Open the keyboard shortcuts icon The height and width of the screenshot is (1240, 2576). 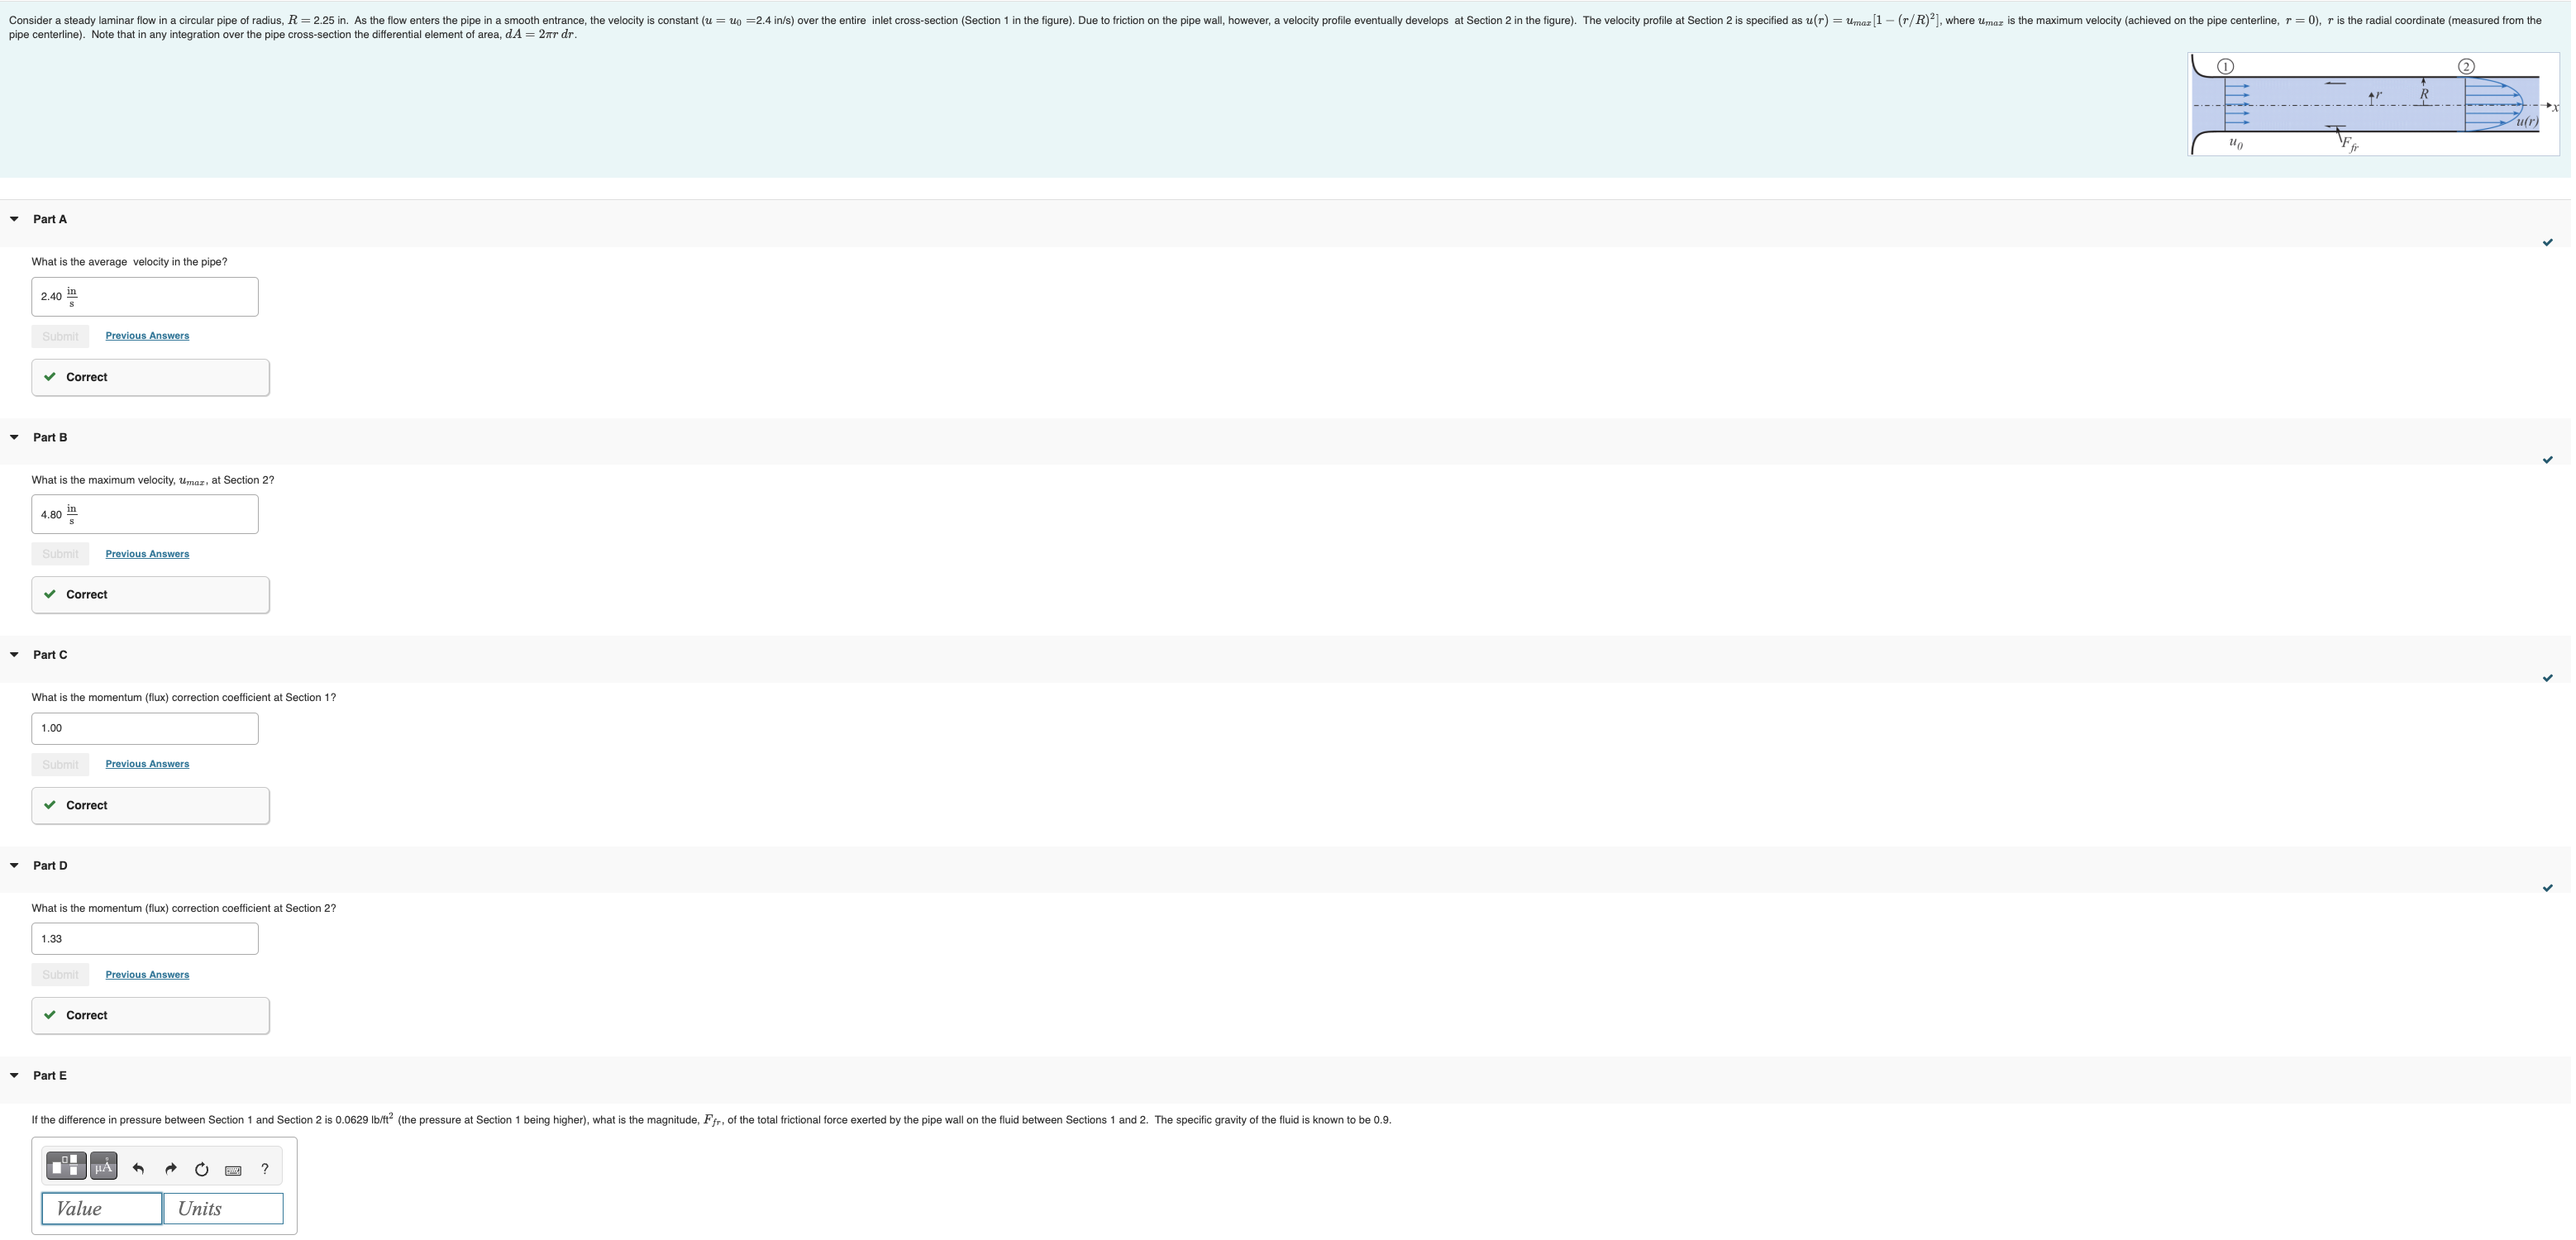point(233,1170)
